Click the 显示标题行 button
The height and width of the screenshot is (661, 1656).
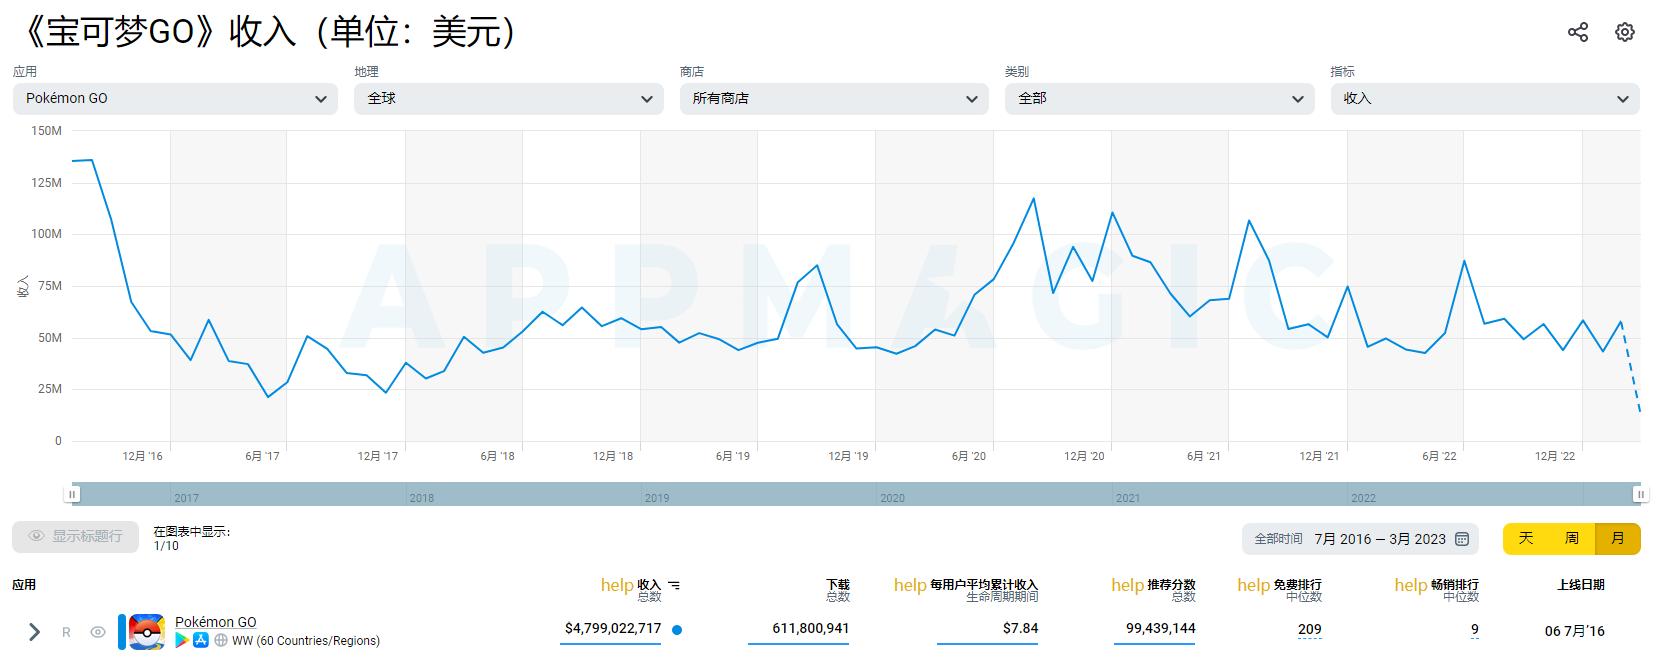[x=75, y=537]
